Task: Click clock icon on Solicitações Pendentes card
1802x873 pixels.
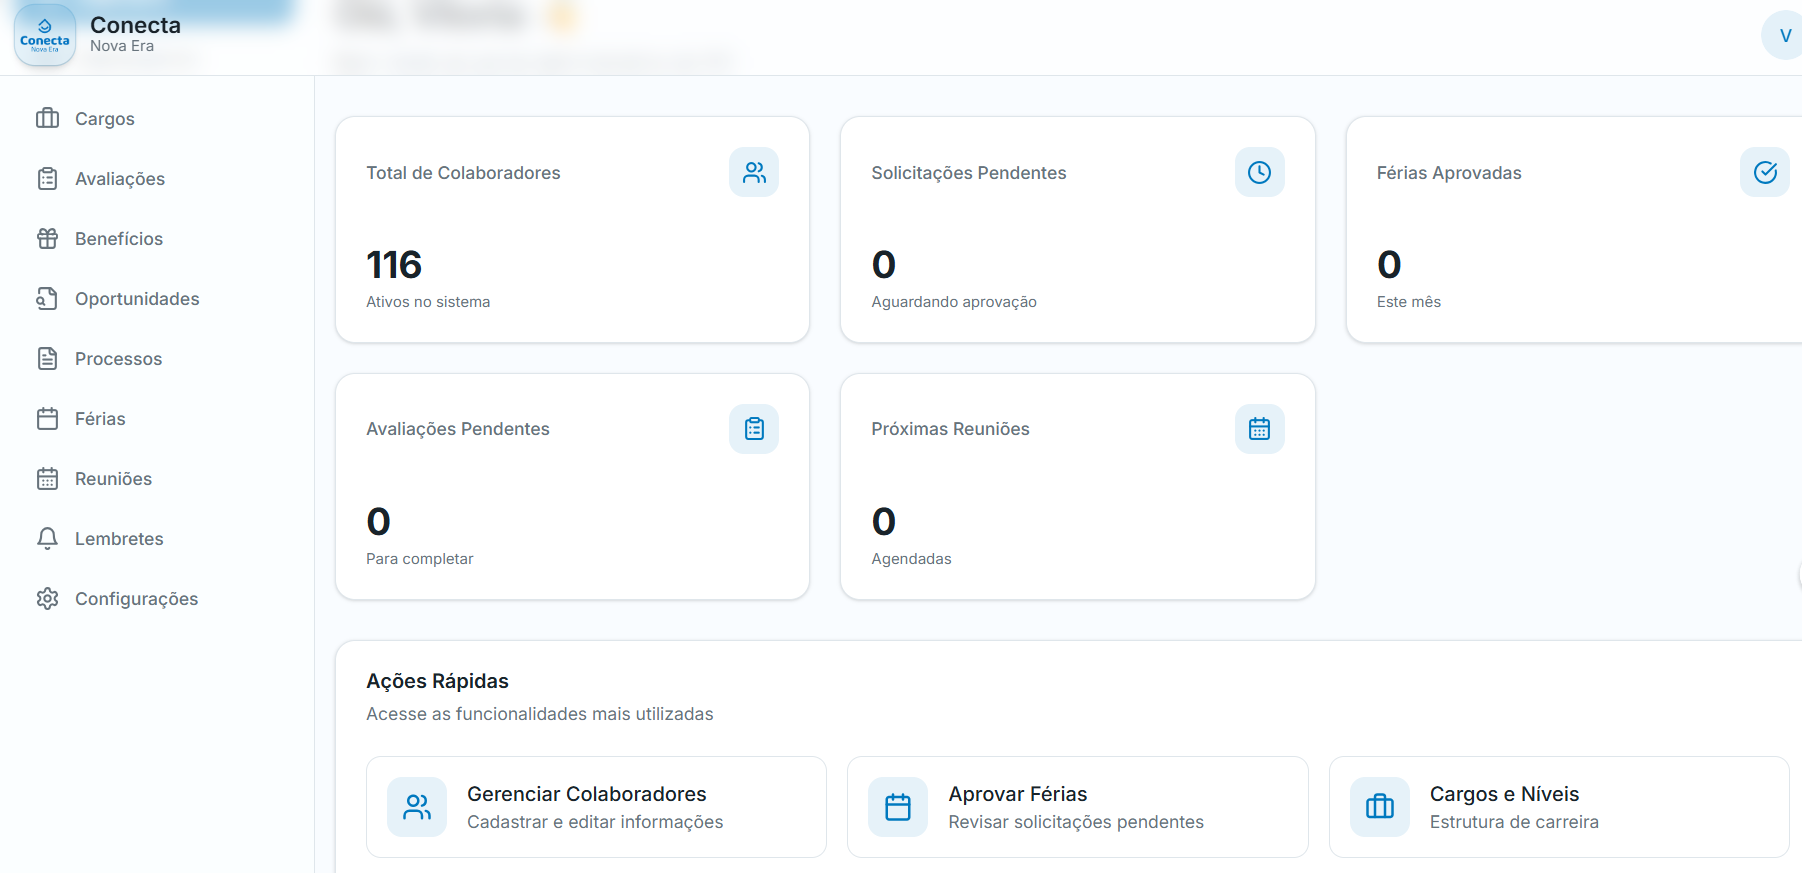Action: tap(1260, 172)
